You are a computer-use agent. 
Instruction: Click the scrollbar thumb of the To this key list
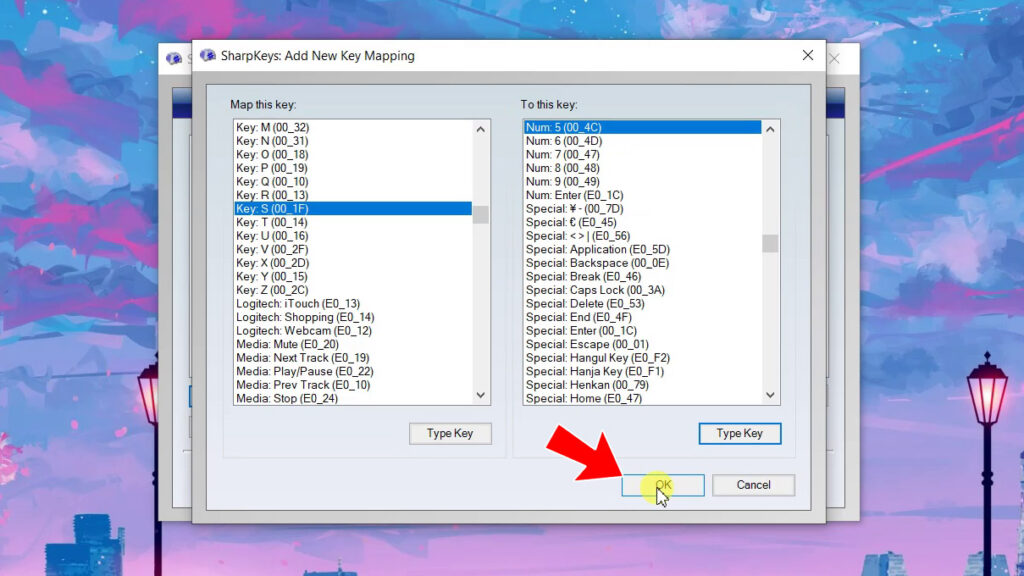770,244
